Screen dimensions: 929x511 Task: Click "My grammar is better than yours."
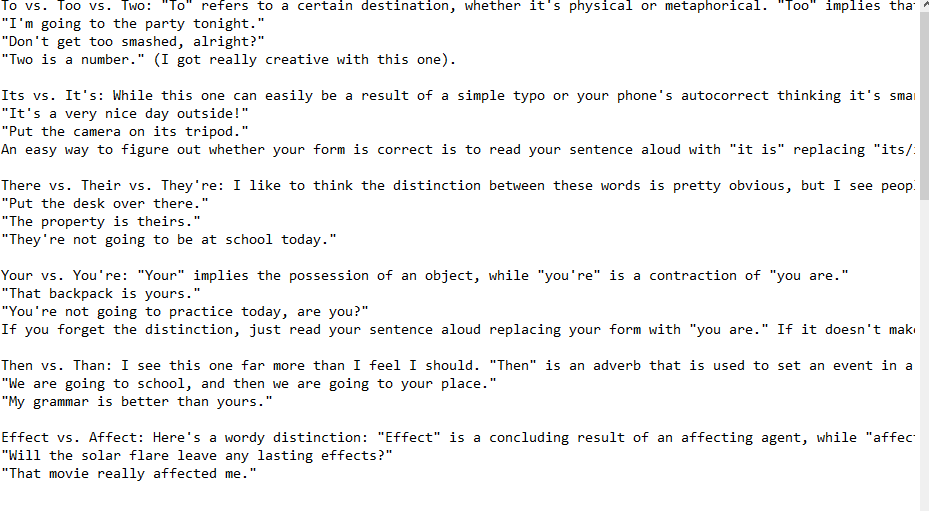(137, 402)
